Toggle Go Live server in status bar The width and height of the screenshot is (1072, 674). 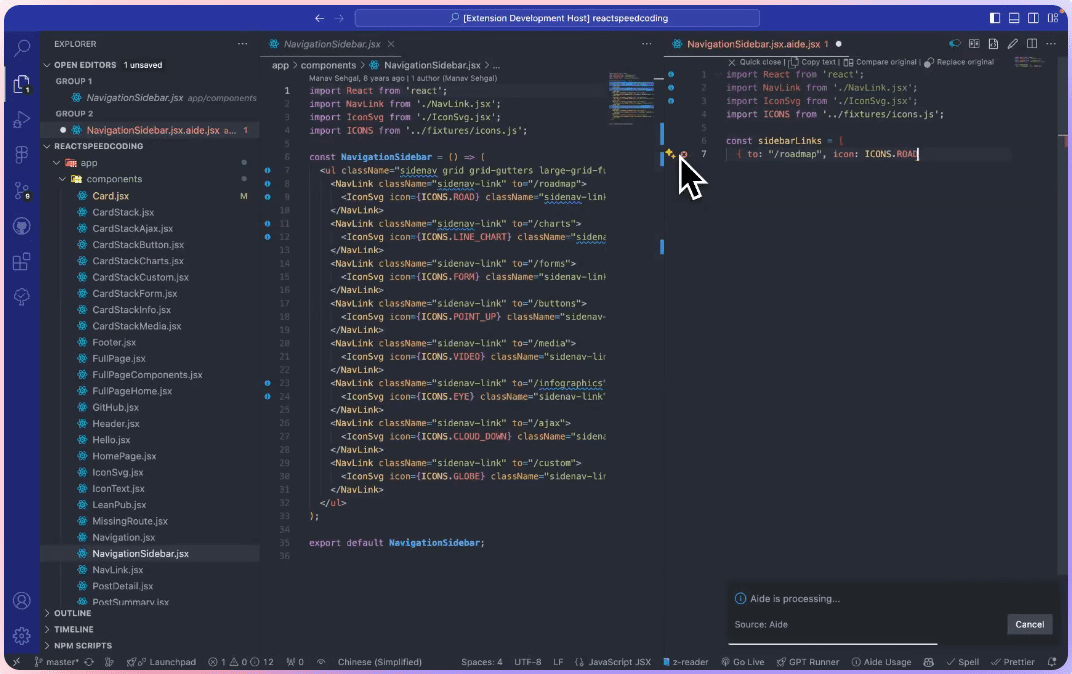coord(742,662)
